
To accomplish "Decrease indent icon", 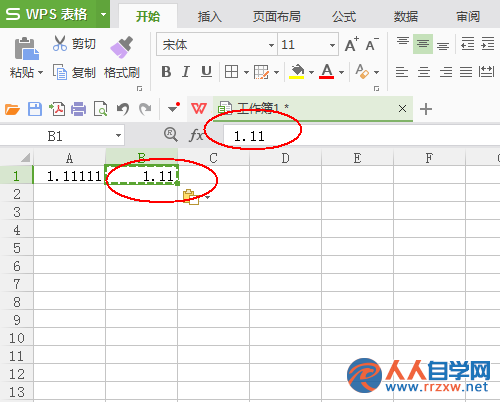I will click(x=467, y=44).
